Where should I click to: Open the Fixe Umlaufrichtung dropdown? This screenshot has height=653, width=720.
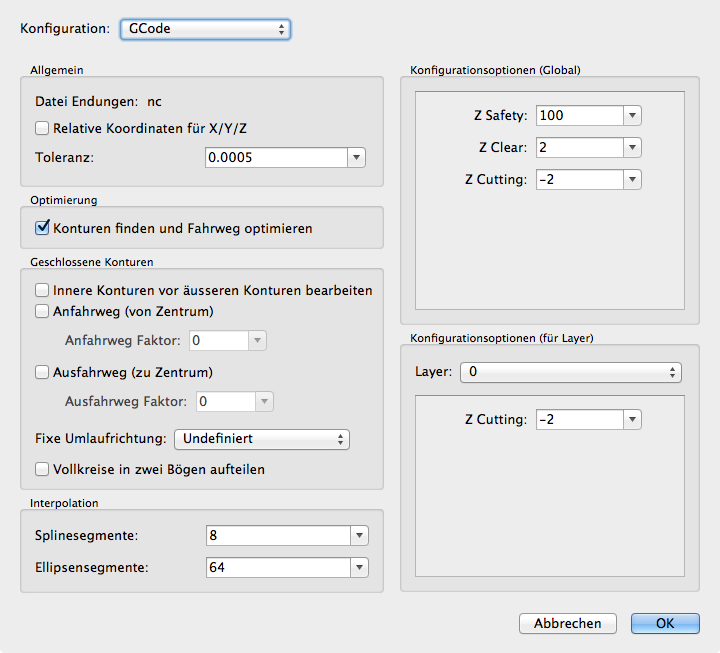pyautogui.click(x=261, y=439)
